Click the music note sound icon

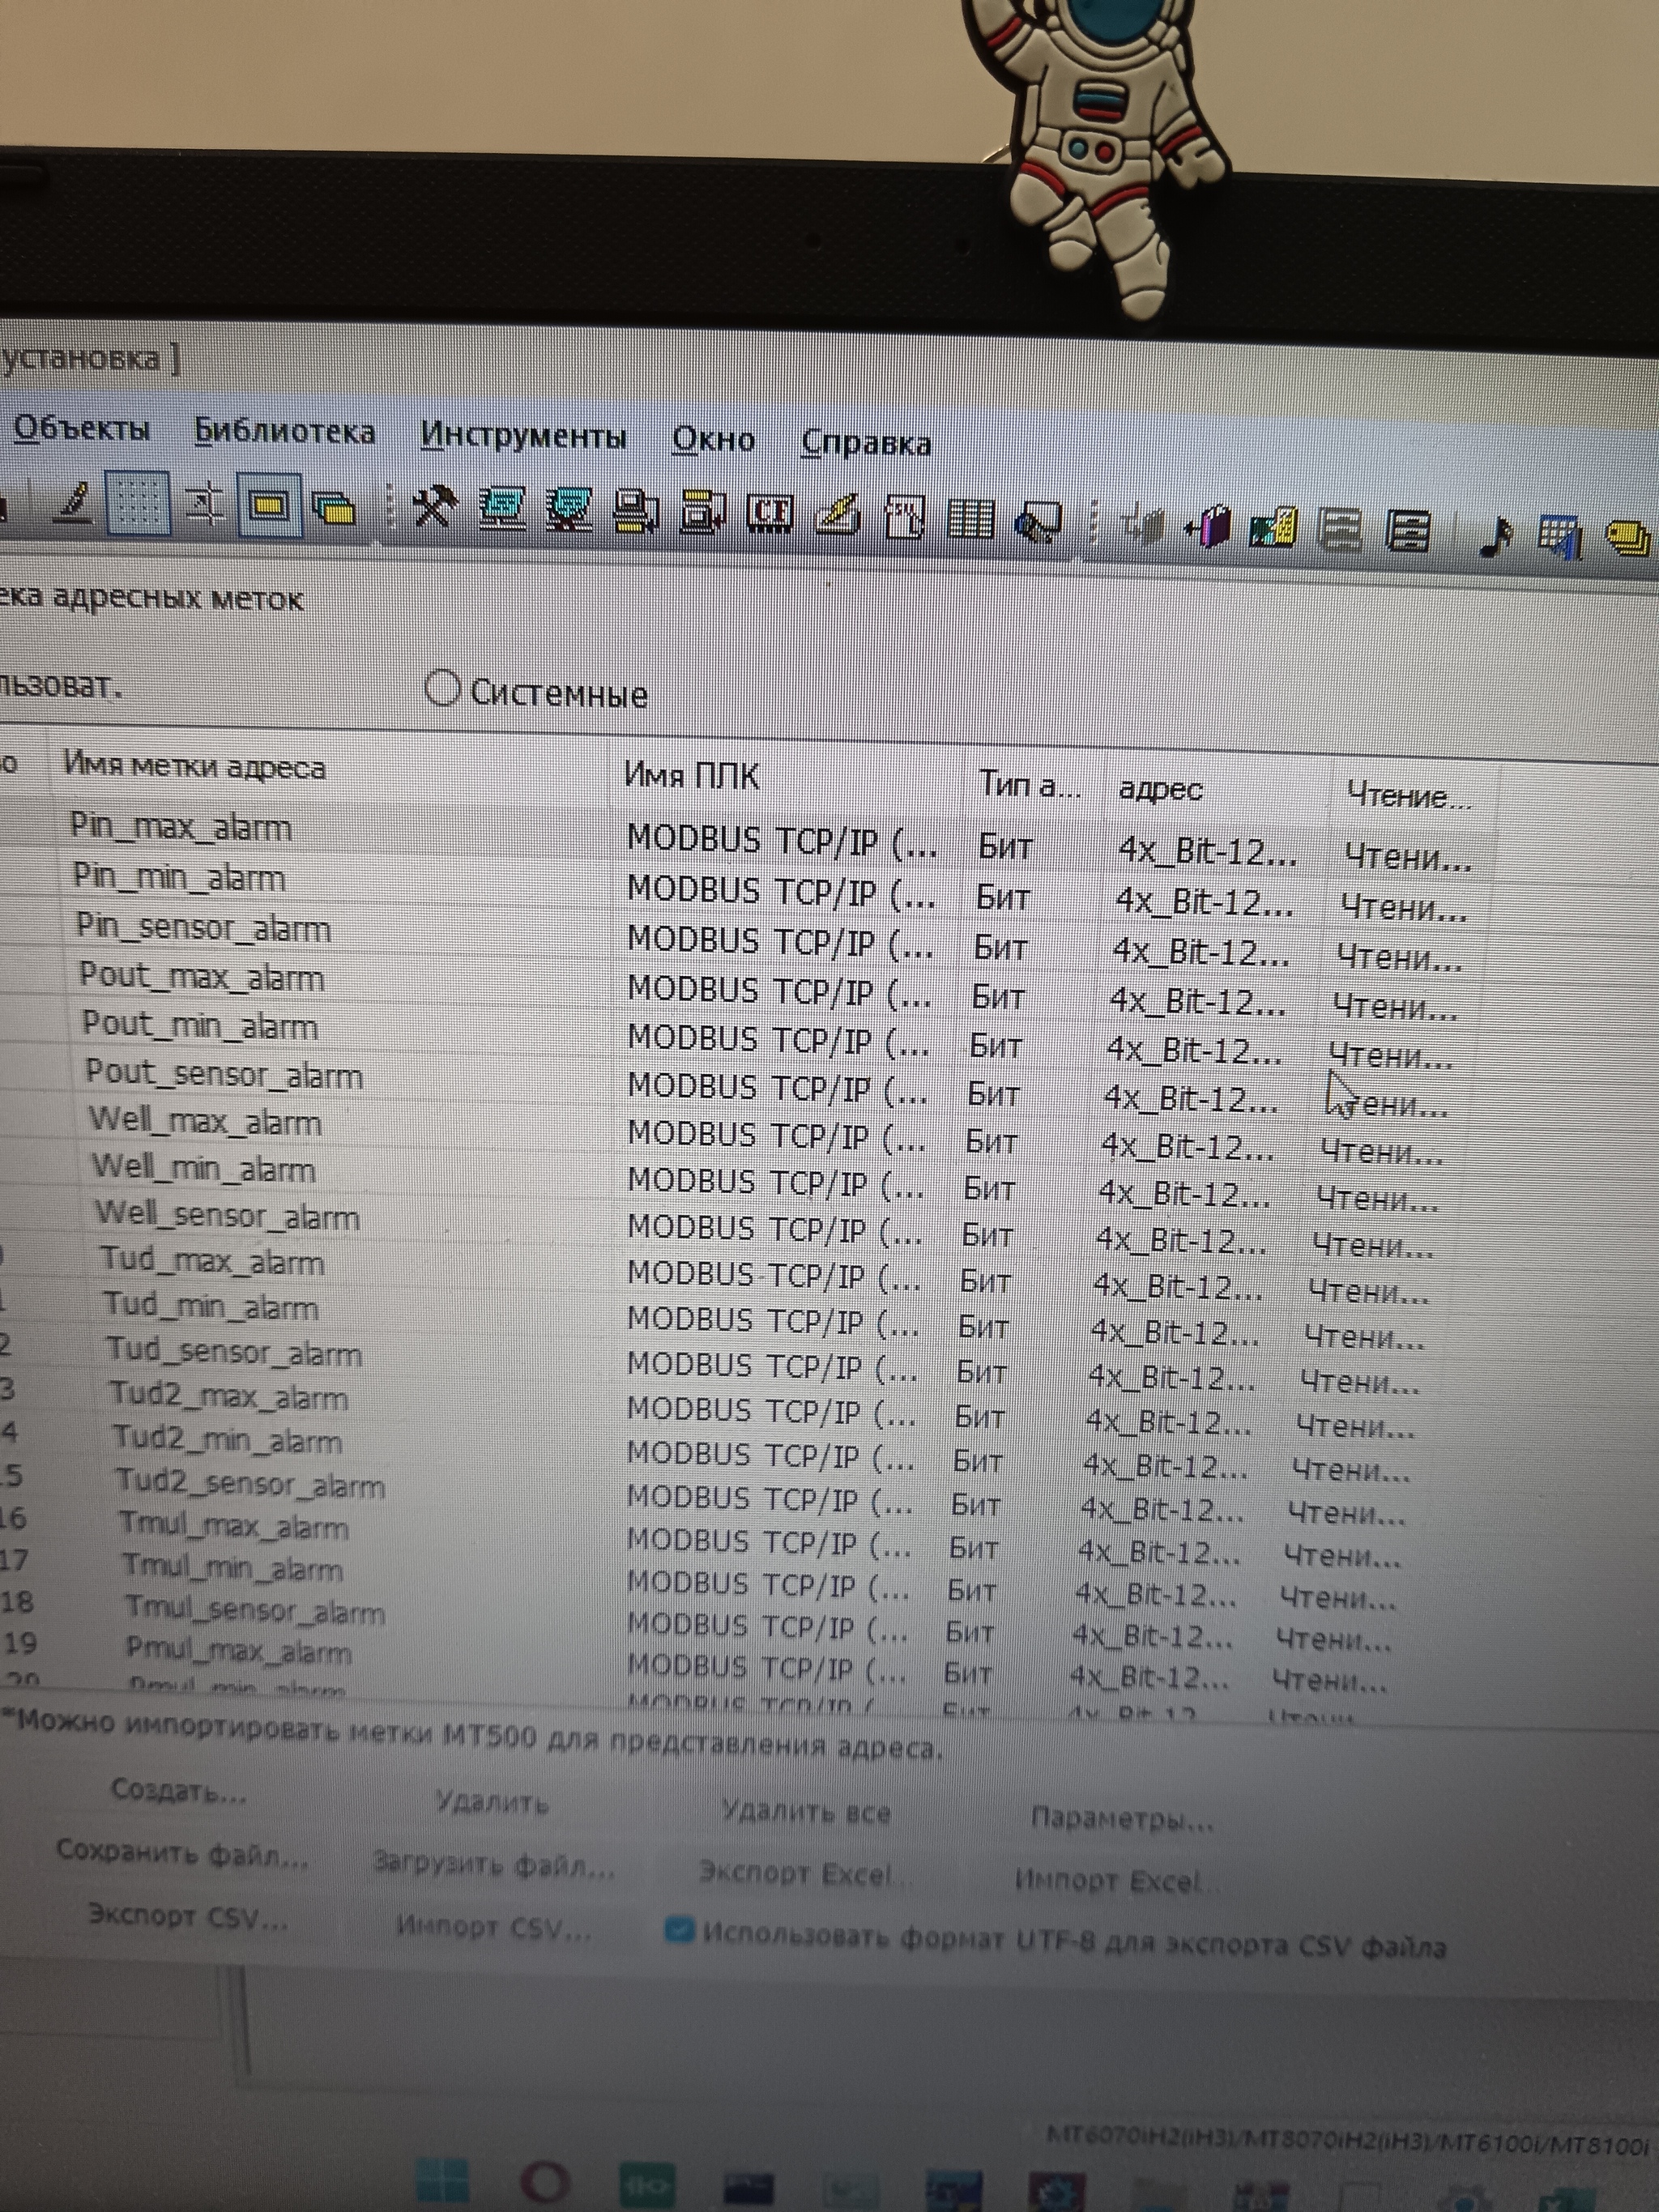pos(1495,537)
